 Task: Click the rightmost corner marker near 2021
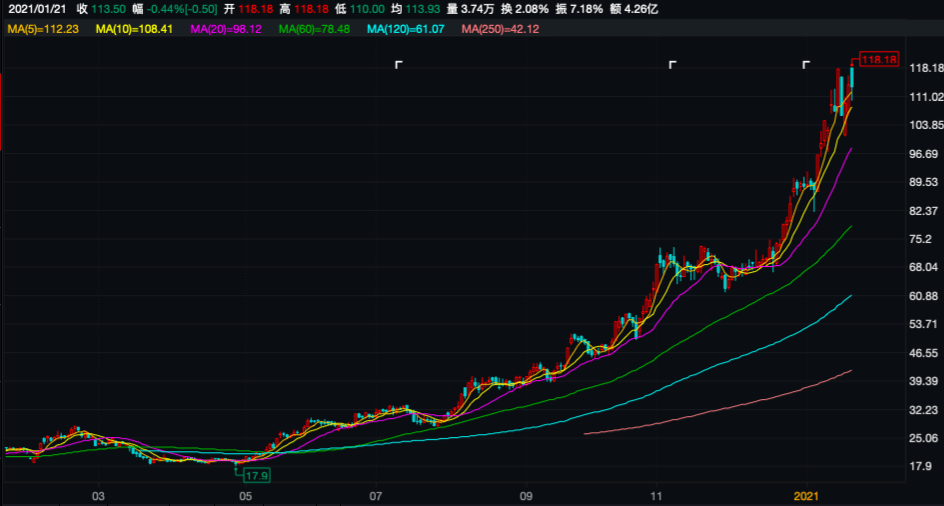[805, 65]
